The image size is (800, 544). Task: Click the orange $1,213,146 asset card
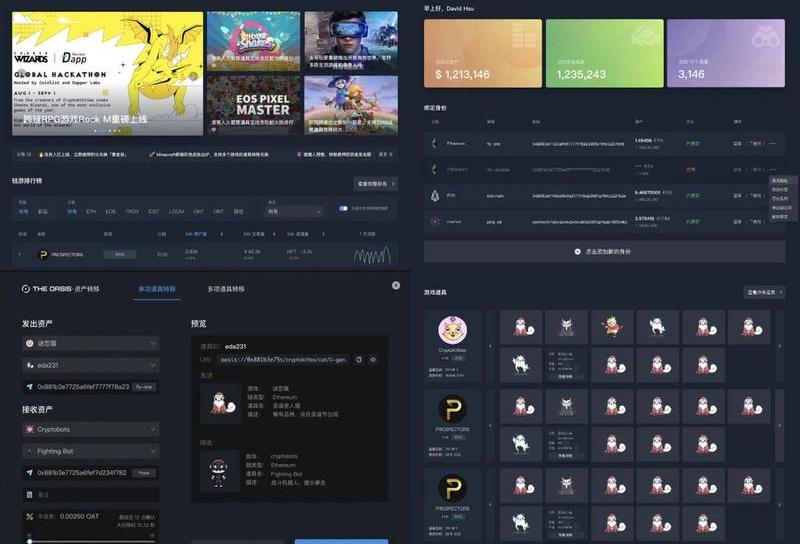483,53
